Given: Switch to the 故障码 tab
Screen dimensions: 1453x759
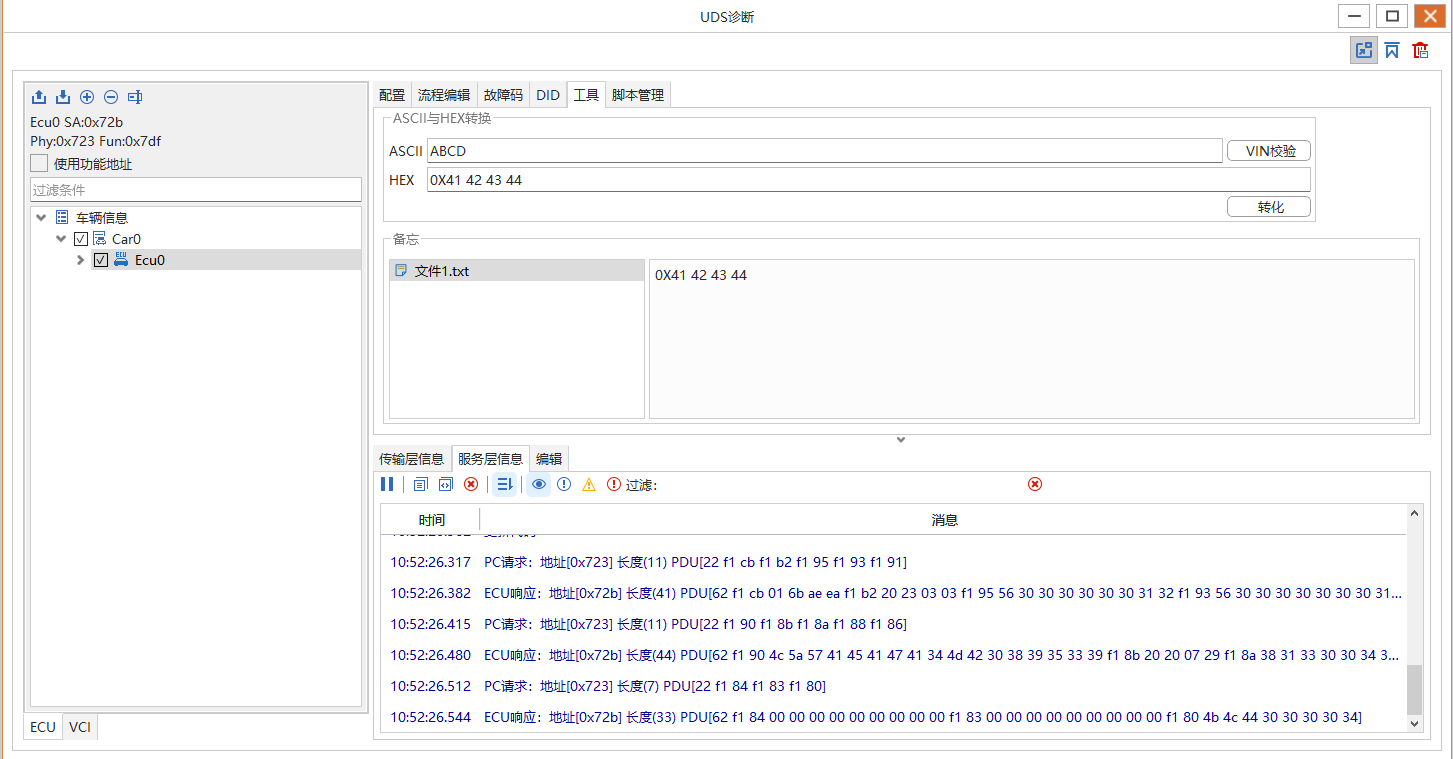Looking at the screenshot, I should 502,95.
